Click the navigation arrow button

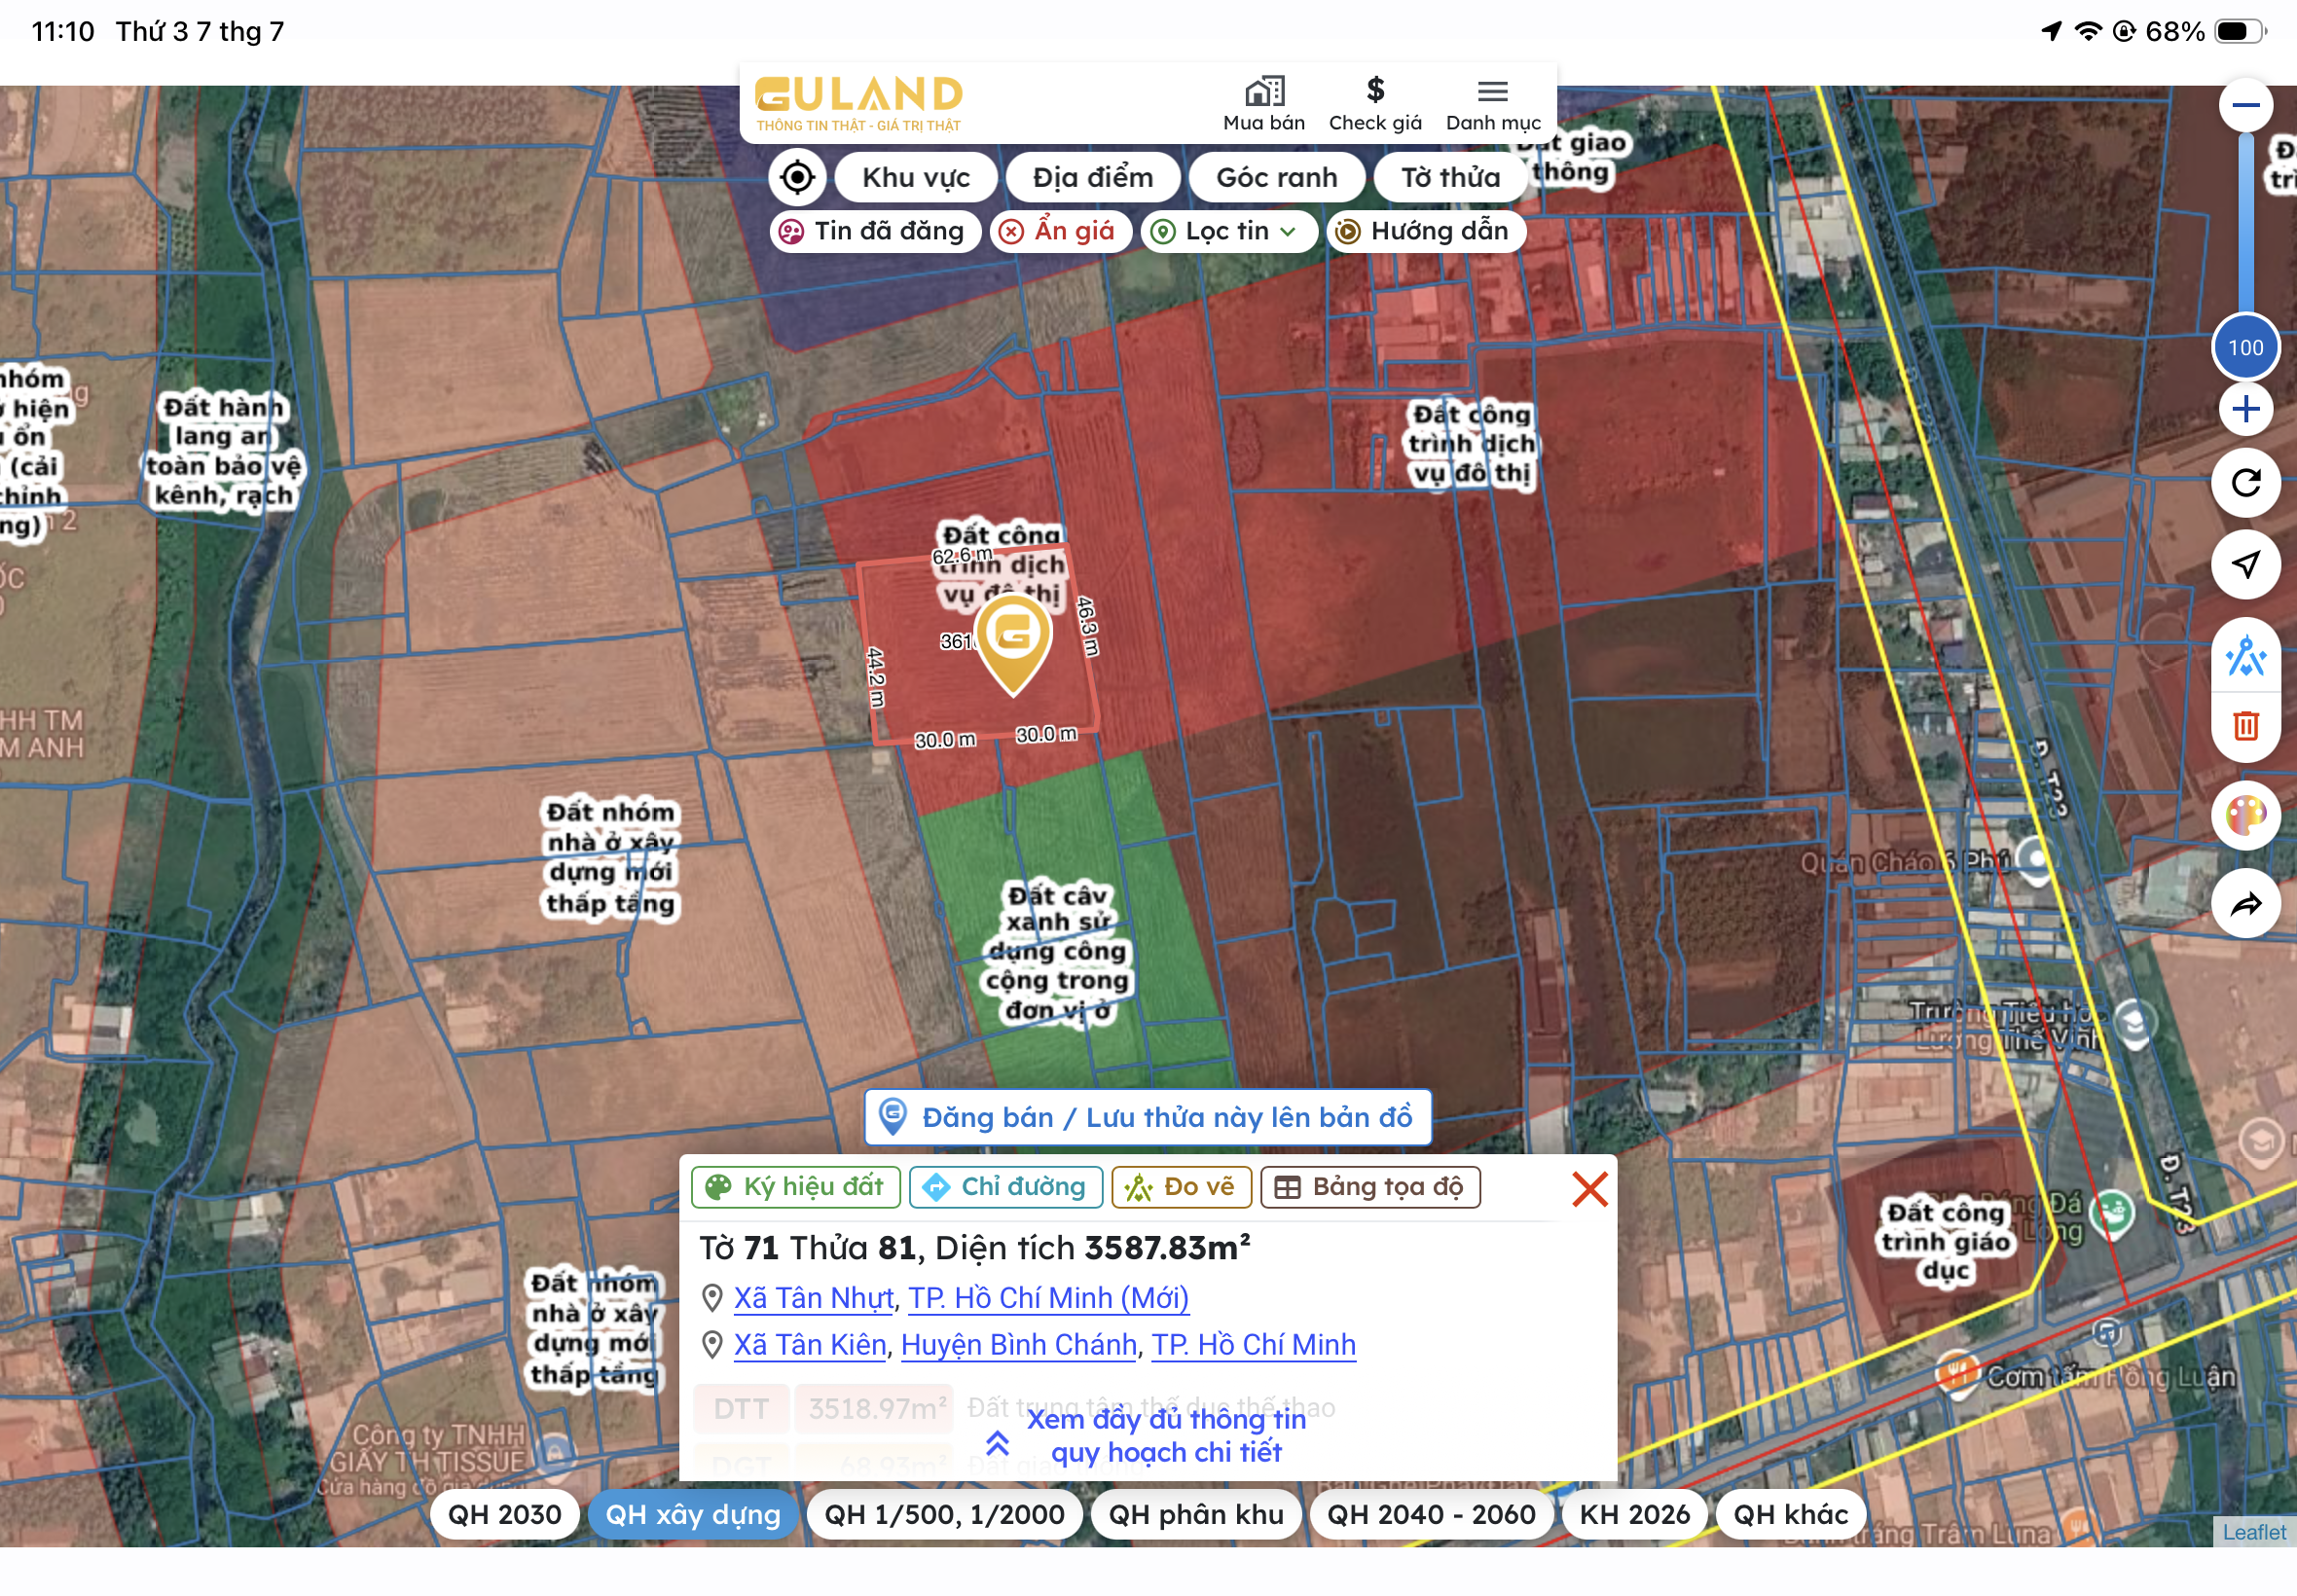coord(2245,564)
